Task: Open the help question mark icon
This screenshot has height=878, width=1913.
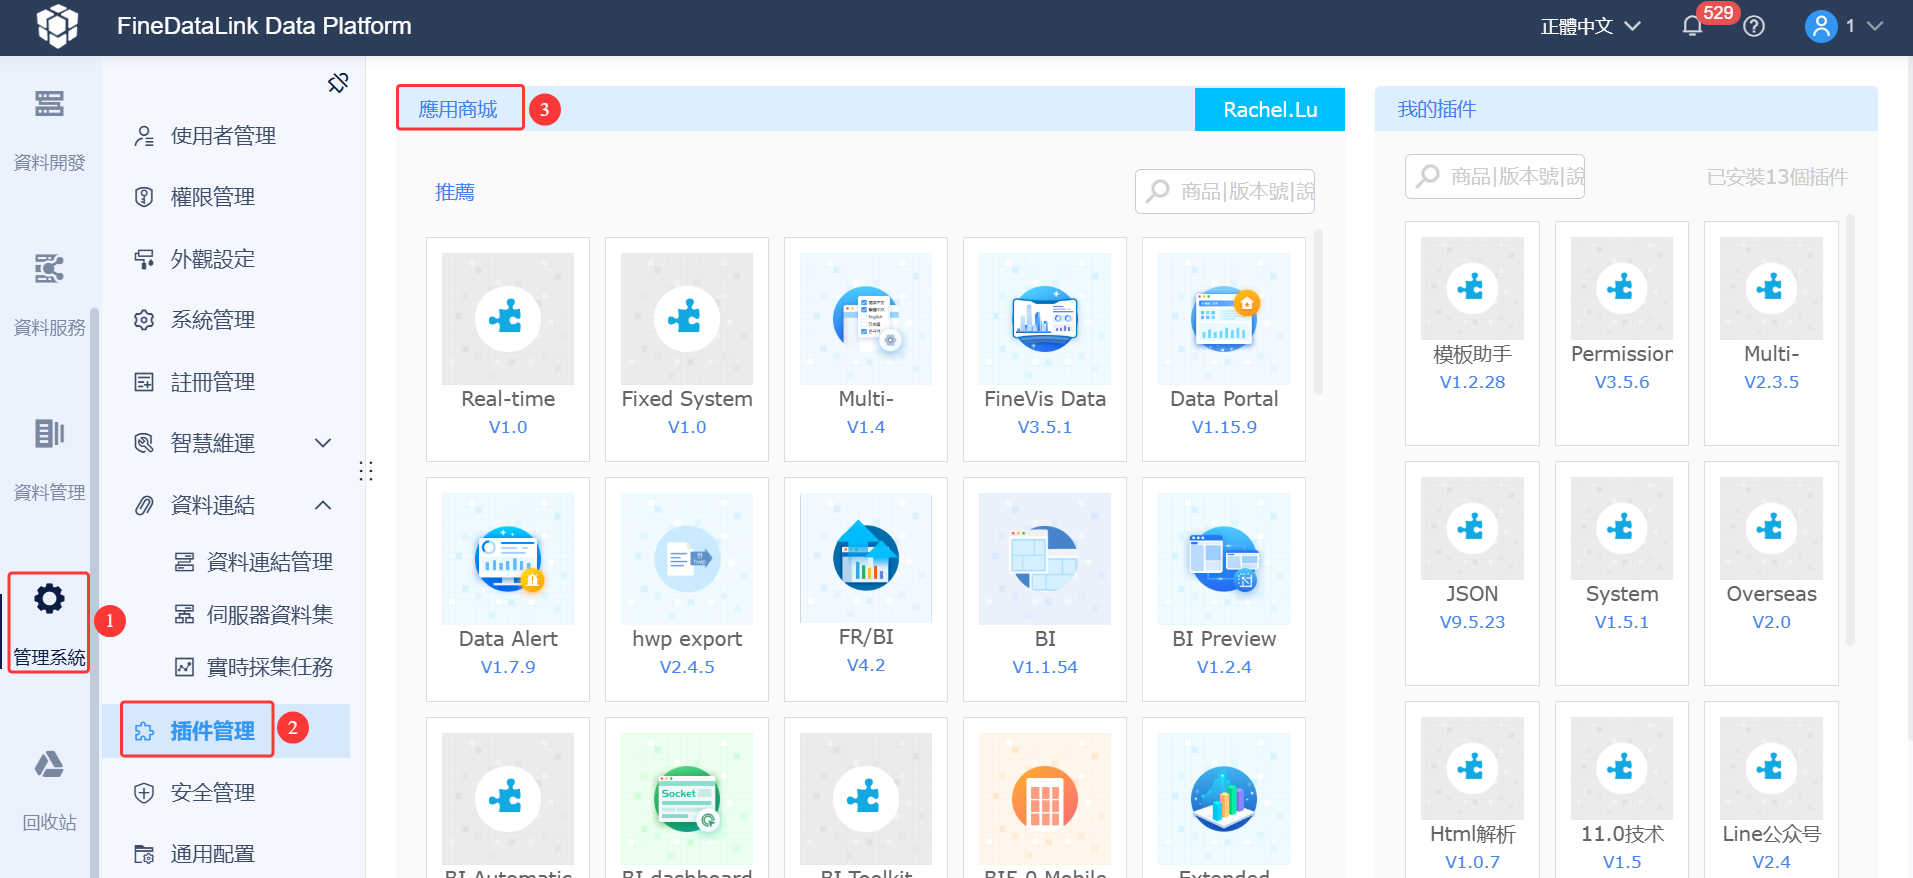Action: click(1754, 26)
